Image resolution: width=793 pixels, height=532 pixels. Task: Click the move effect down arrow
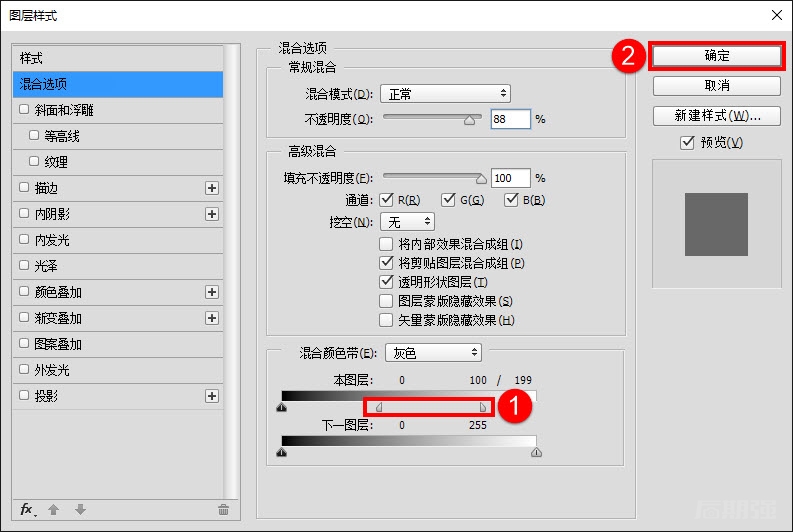tap(80, 510)
